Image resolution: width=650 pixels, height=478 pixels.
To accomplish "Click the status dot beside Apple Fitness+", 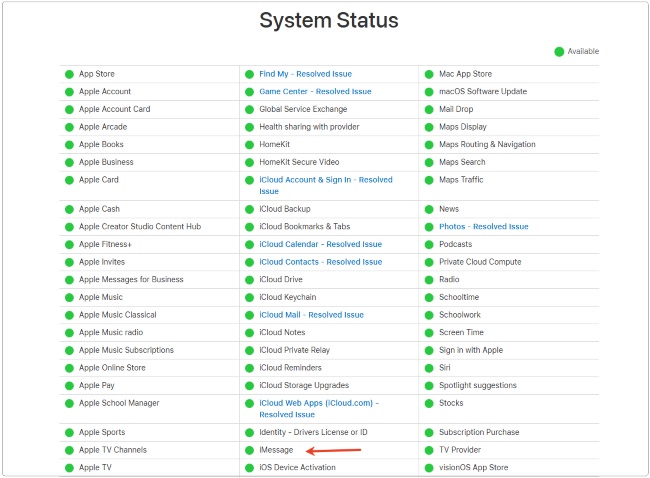I will click(x=69, y=245).
